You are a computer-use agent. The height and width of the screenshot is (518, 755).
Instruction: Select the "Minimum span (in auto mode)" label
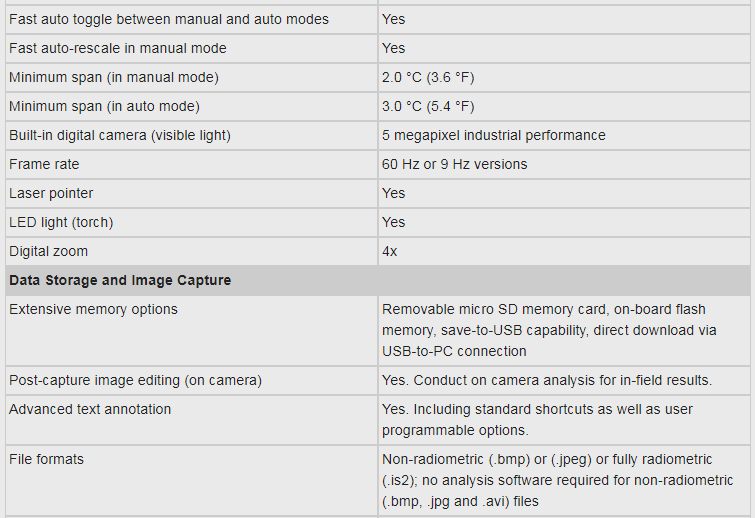pos(104,106)
